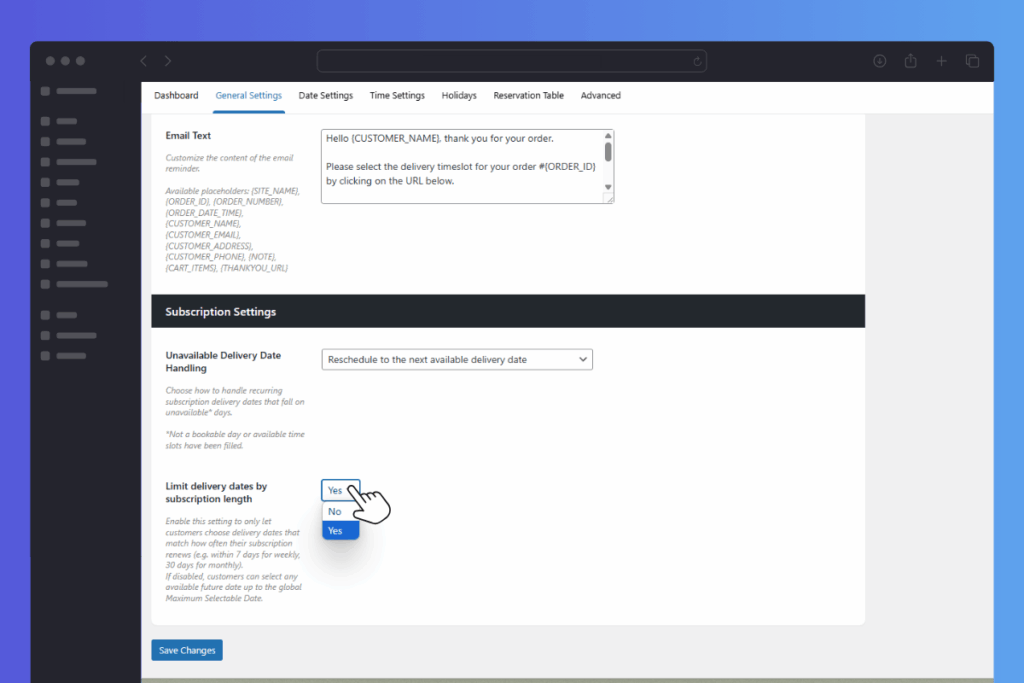Image resolution: width=1024 pixels, height=683 pixels.
Task: Open the Unavailable Delivery Date Handling dropdown
Action: tap(456, 359)
